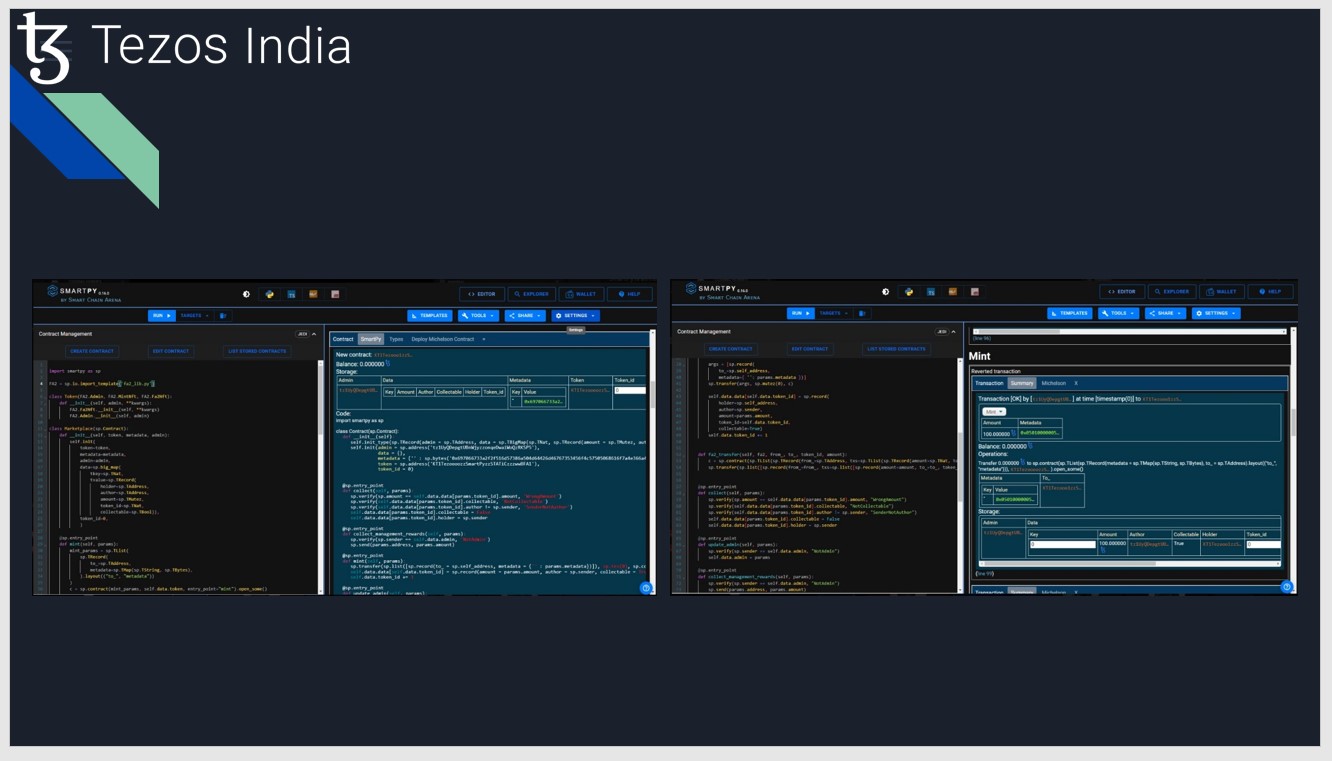Switch to Types tab in left screenshot

[396, 339]
